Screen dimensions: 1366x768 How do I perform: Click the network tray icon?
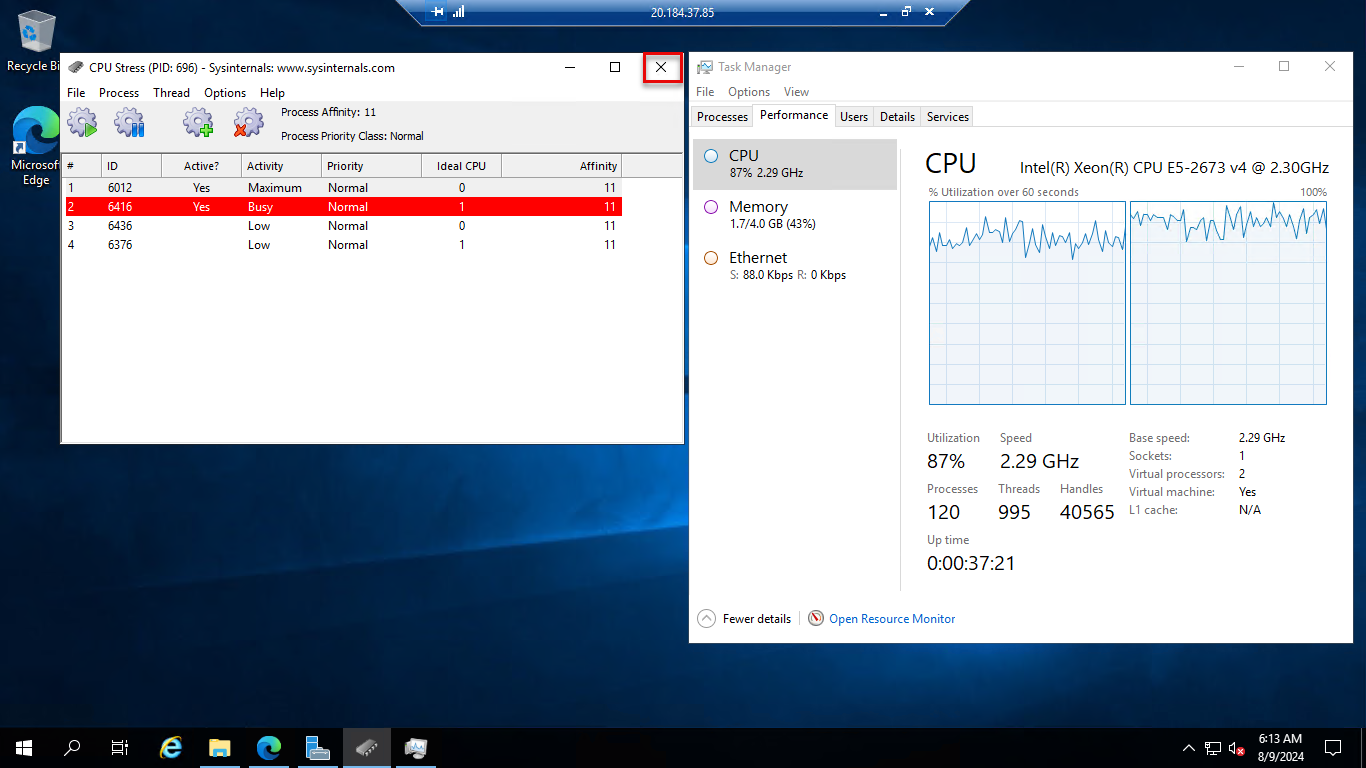coord(1213,748)
